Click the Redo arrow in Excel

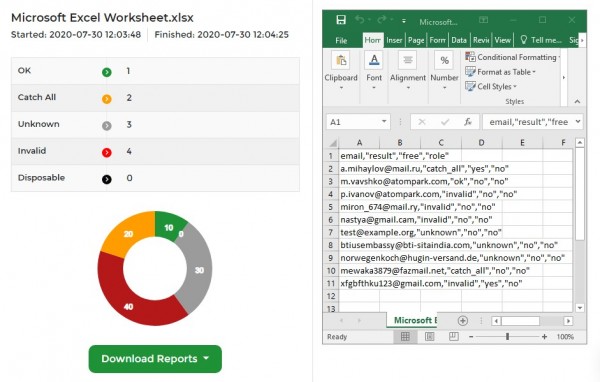[x=382, y=20]
